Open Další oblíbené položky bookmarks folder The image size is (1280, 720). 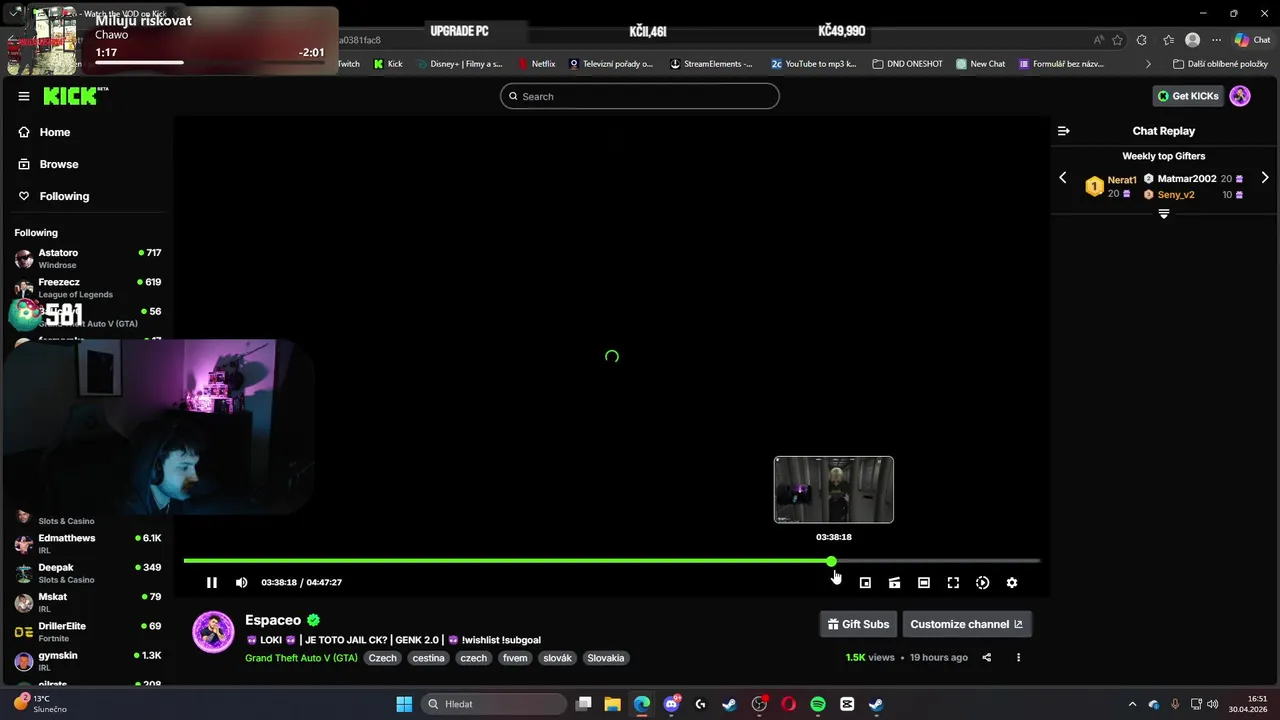point(1220,64)
